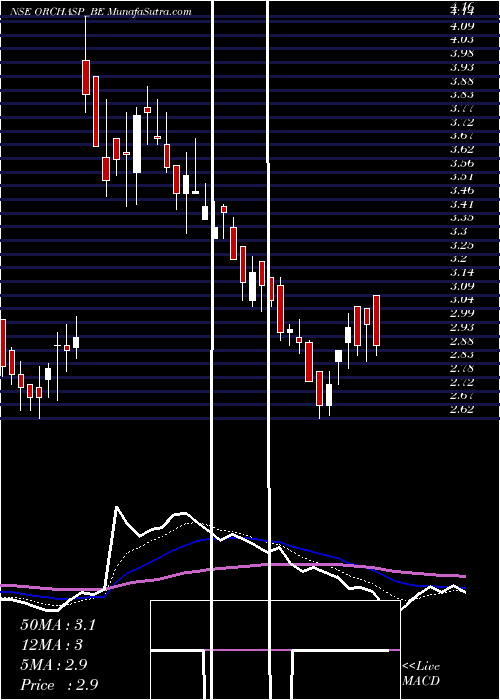Select the 3.41 price axis label

click(462, 204)
